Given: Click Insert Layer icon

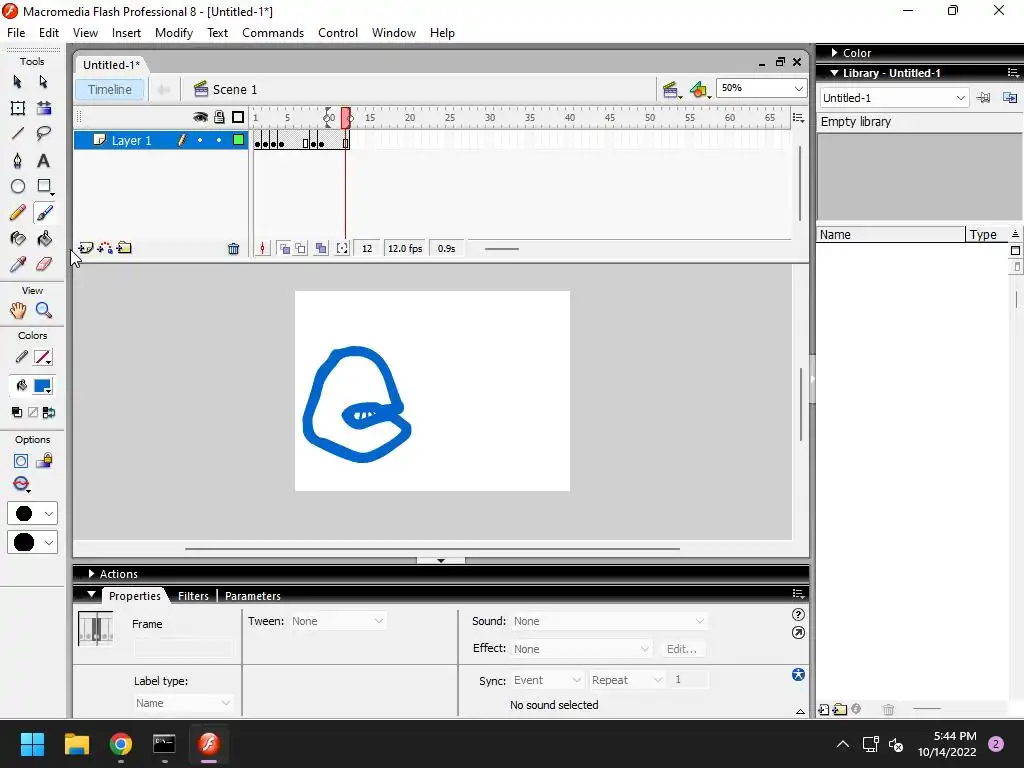Looking at the screenshot, I should click(x=86, y=248).
